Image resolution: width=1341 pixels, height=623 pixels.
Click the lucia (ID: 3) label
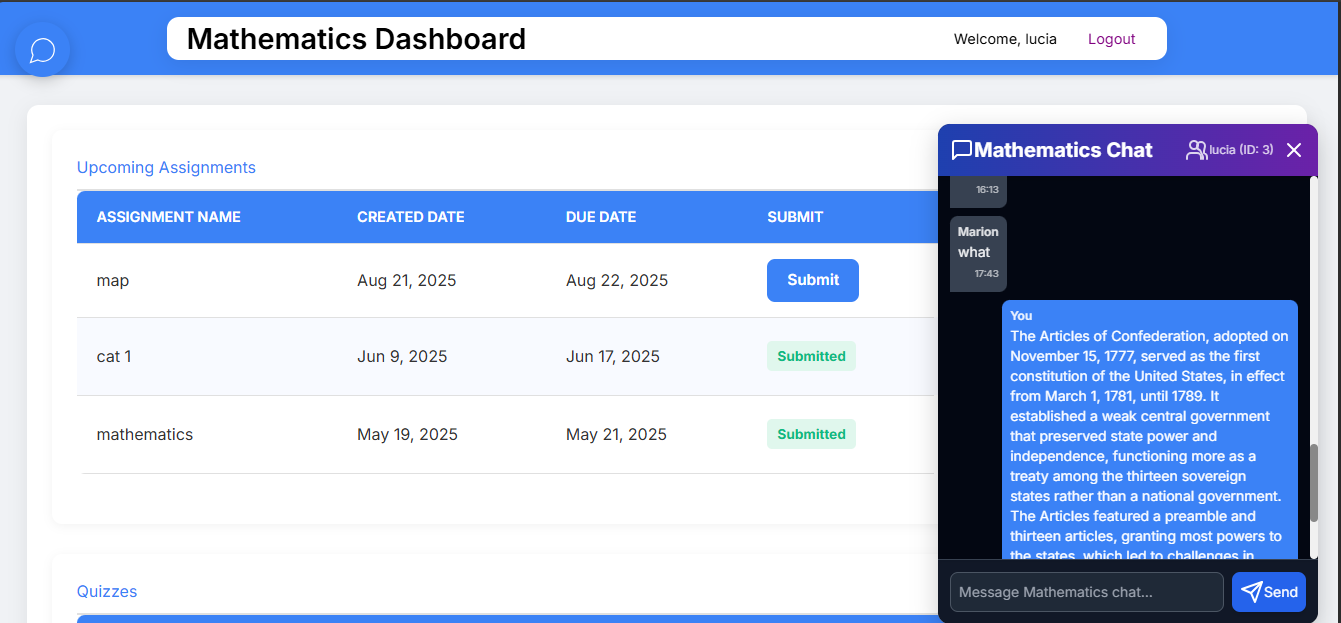tap(1241, 150)
